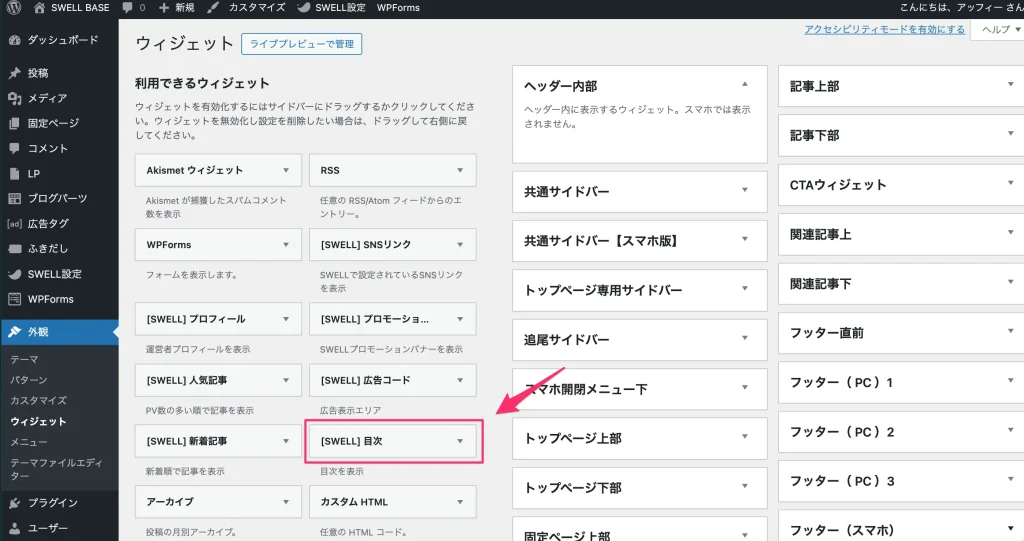Expand the フッター直前 widget area
This screenshot has height=541, width=1024.
tap(1011, 331)
